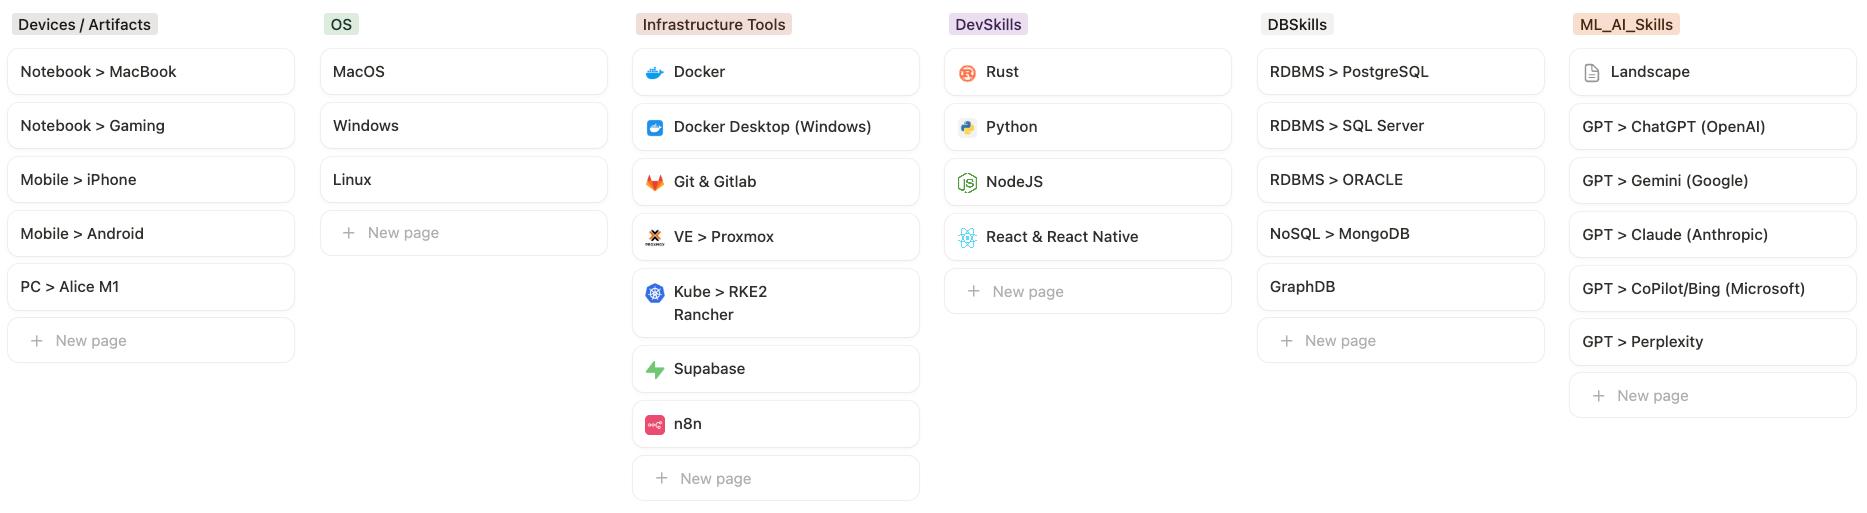This screenshot has width=1867, height=513.
Task: Select the ML_AI_Skills group label
Action: [x=1626, y=25]
